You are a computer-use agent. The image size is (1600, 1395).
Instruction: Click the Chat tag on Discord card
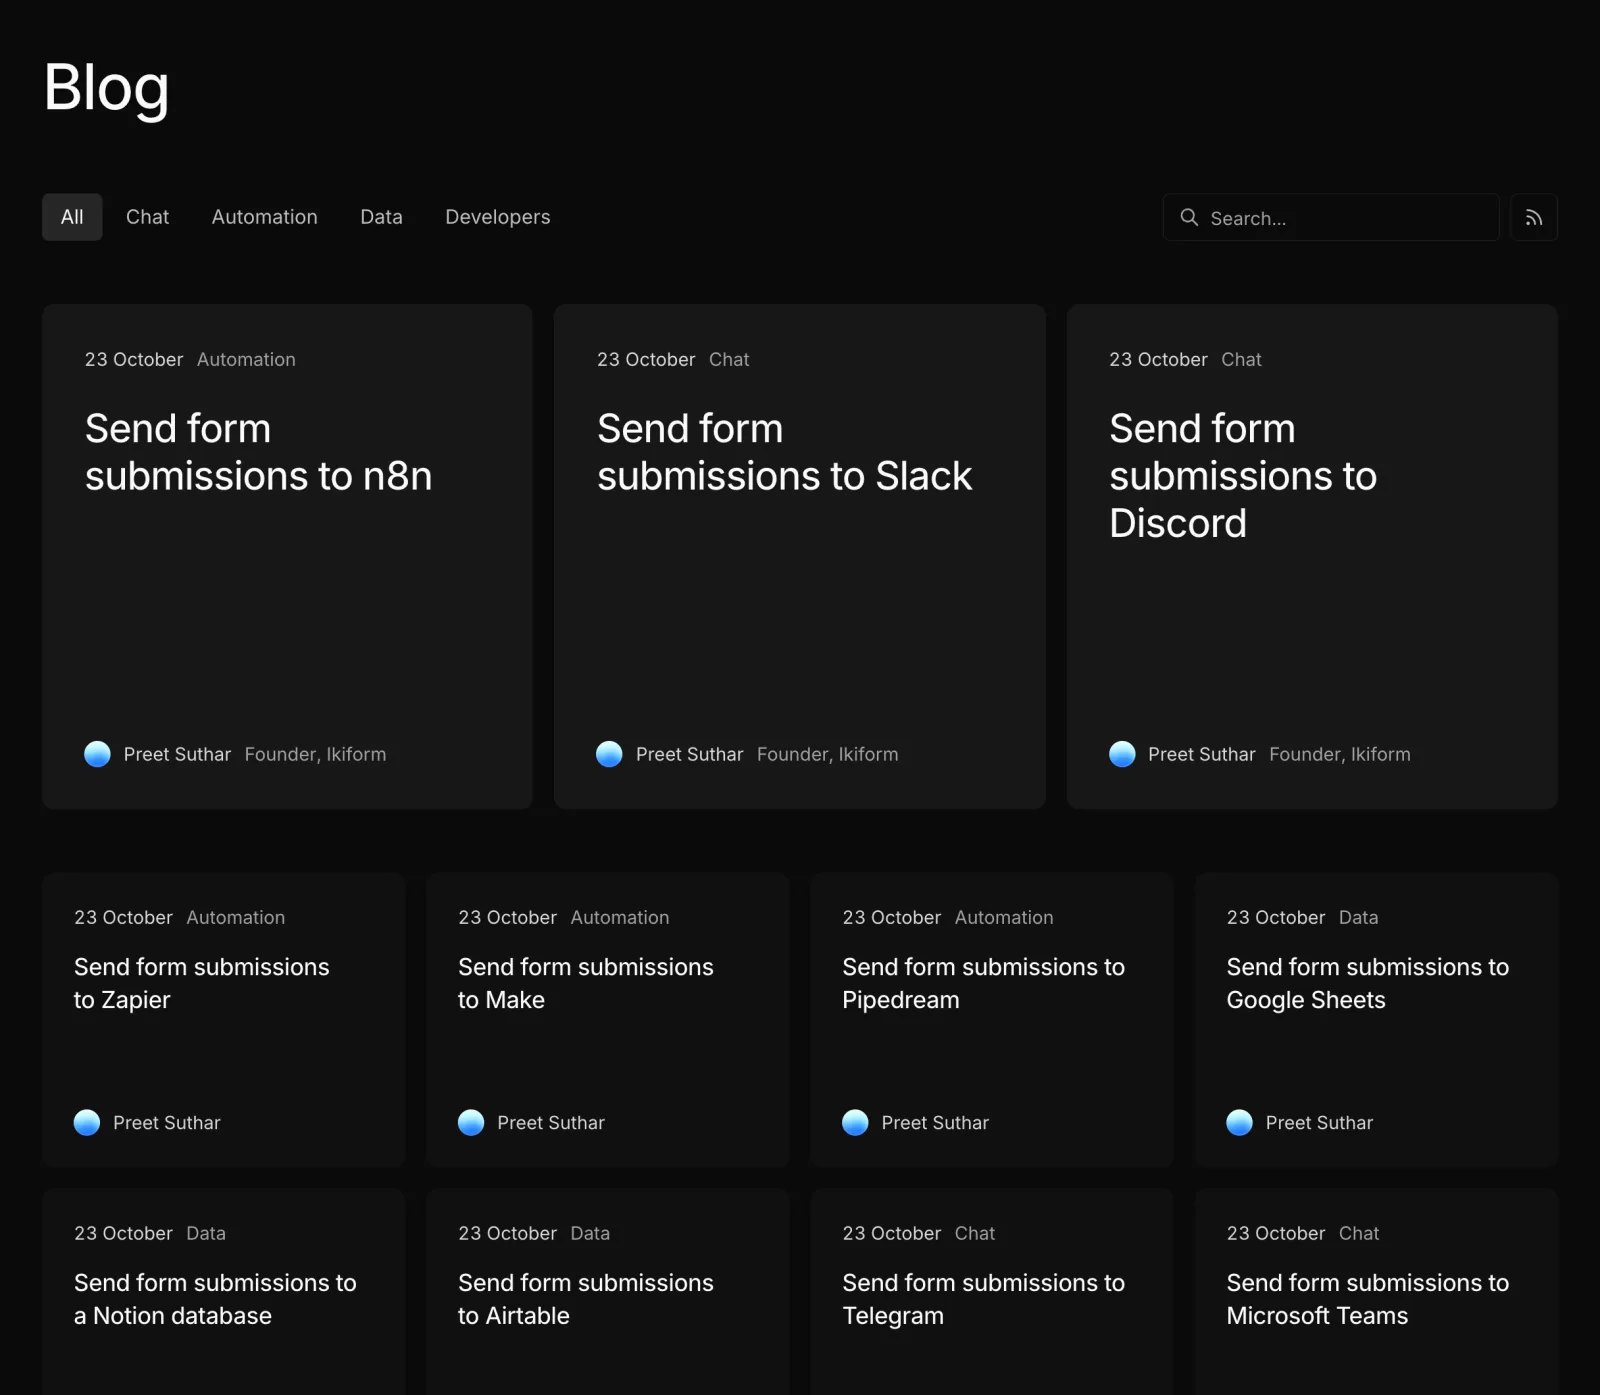[1241, 359]
